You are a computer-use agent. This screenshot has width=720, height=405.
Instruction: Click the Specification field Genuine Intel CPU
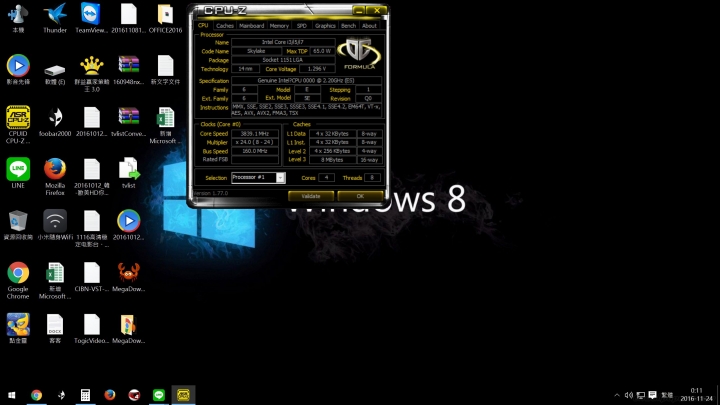(306, 80)
